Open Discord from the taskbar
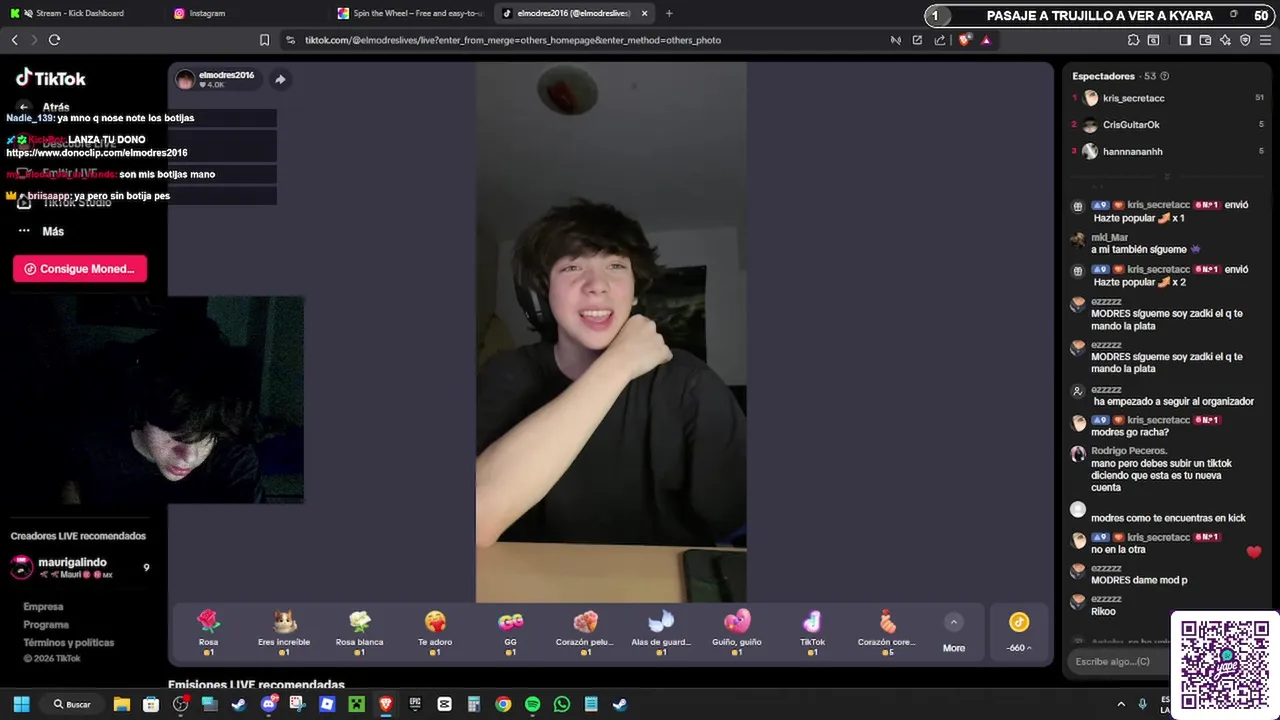Image resolution: width=1280 pixels, height=720 pixels. click(x=268, y=704)
